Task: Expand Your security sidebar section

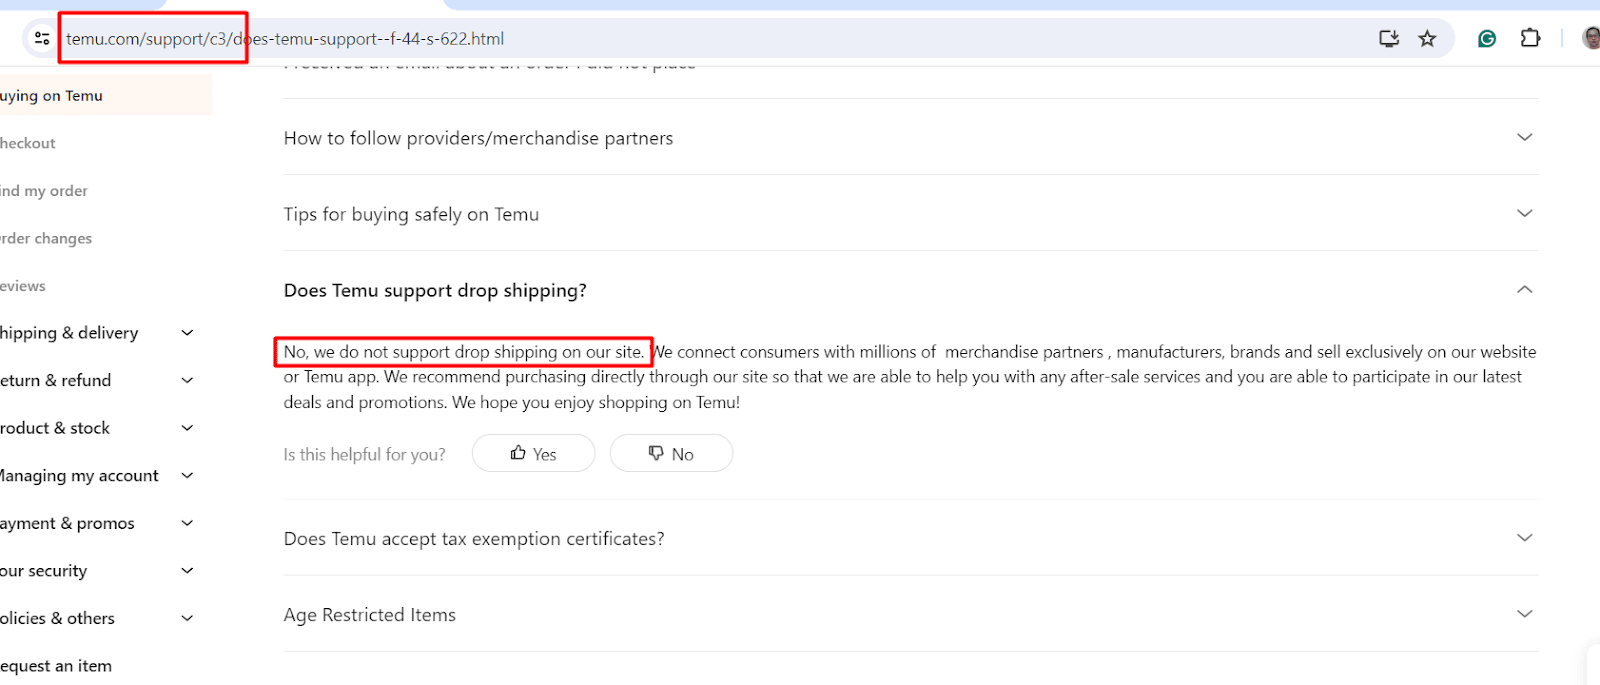Action: click(x=187, y=570)
